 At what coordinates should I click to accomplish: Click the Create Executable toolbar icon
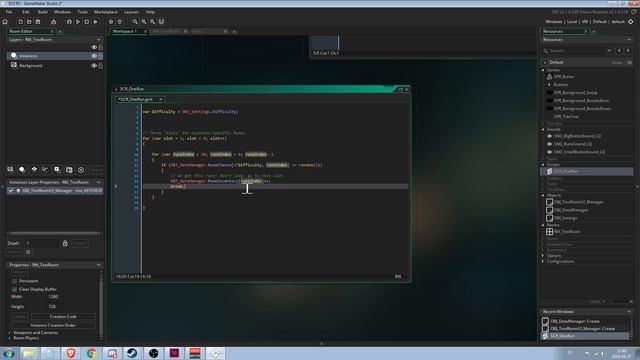pyautogui.click(x=53, y=22)
